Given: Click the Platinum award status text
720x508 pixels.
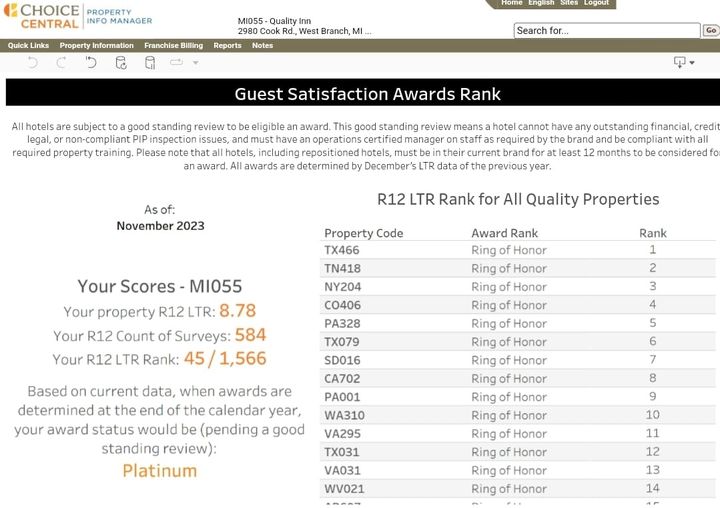Looking at the screenshot, I should pos(160,471).
